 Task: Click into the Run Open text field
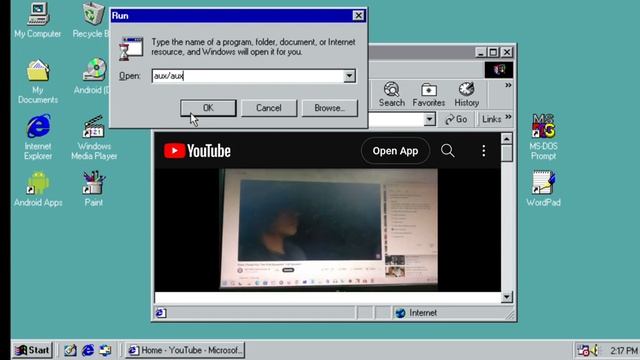248,76
